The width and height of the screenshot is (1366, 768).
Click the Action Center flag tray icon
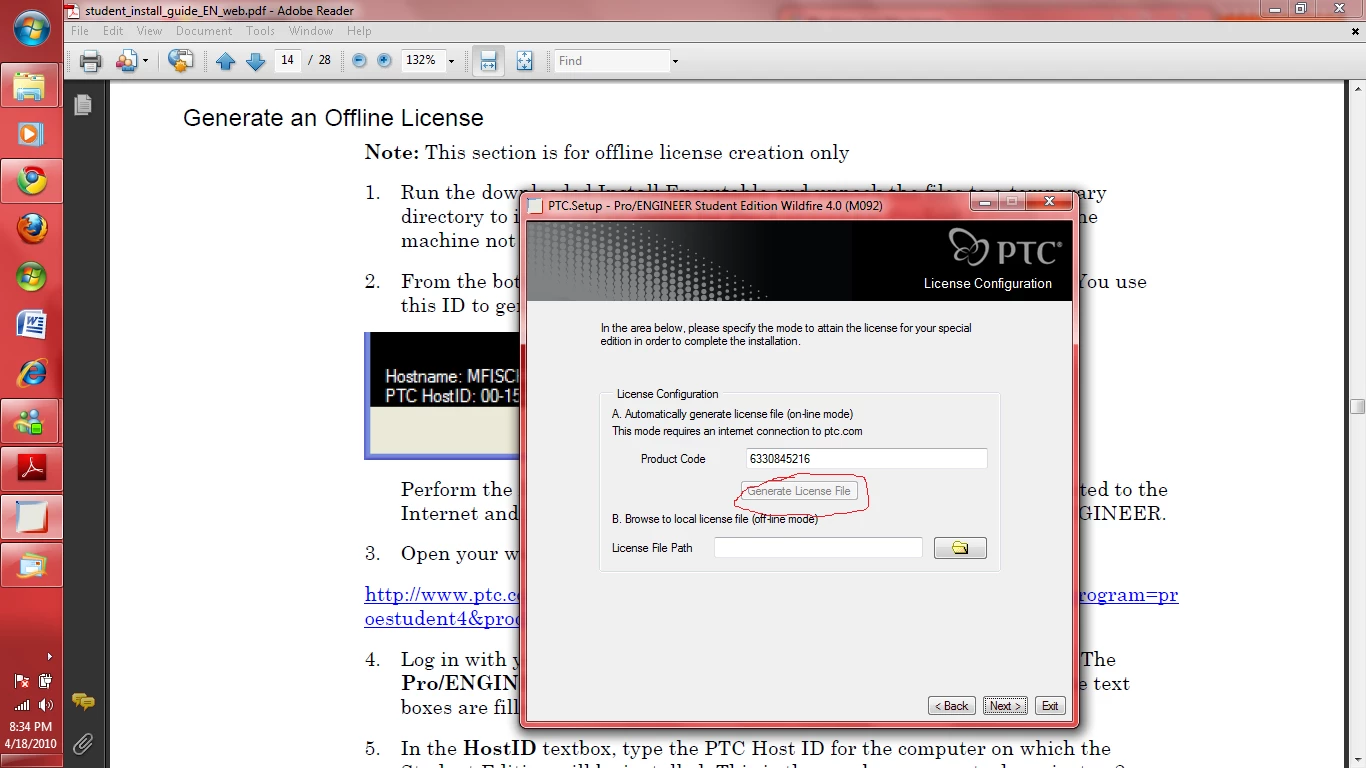pos(21,681)
